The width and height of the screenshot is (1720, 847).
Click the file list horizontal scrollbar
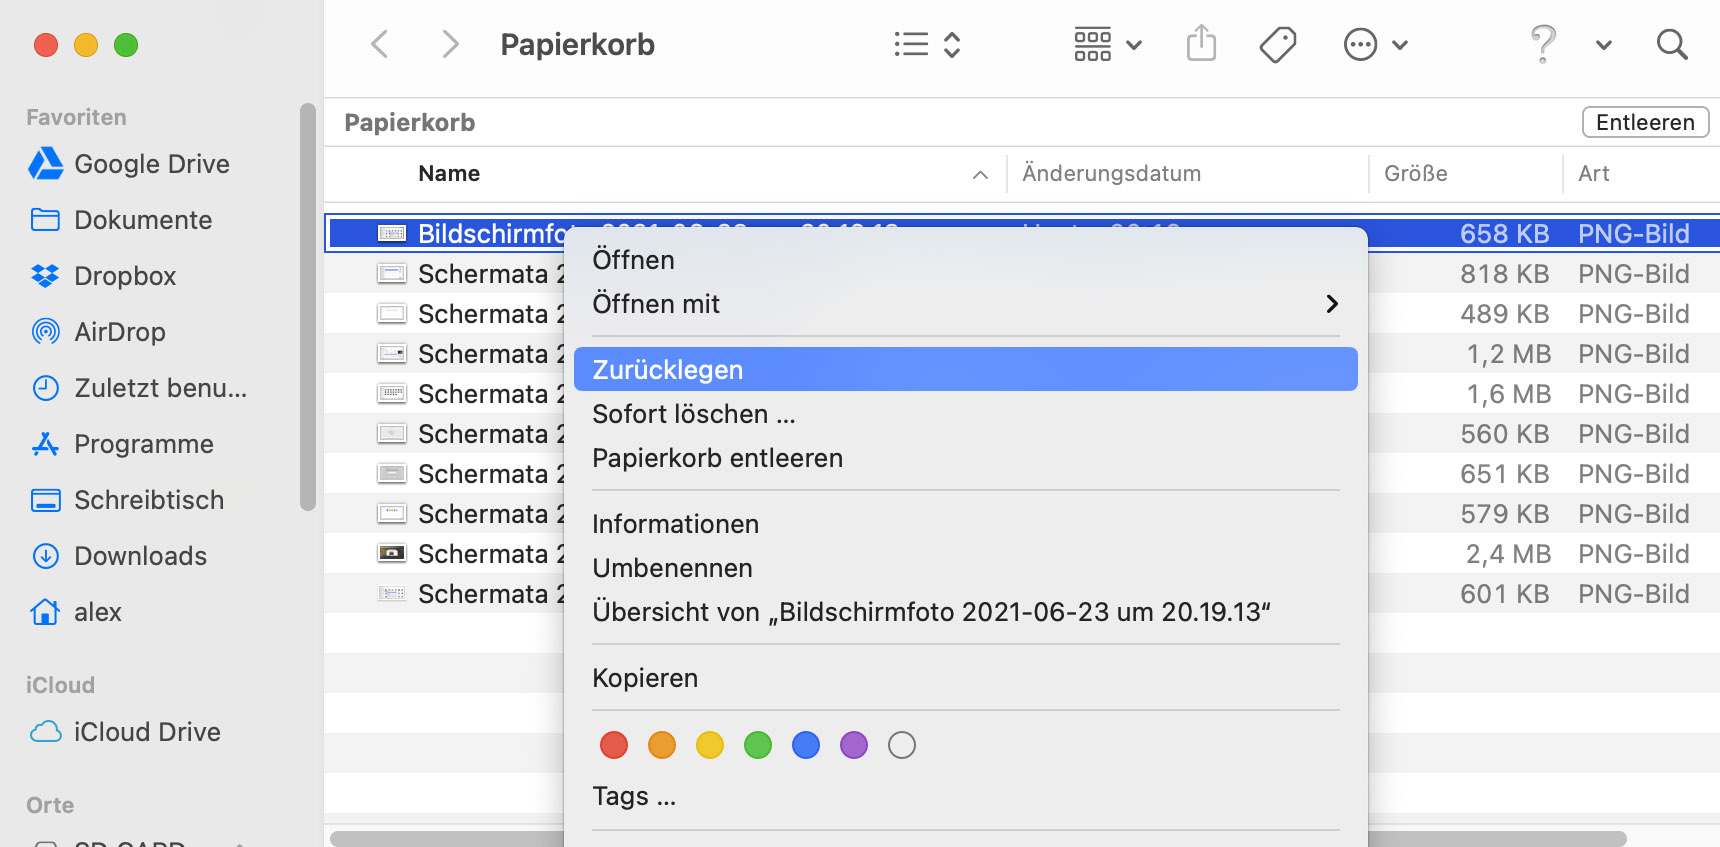tap(978, 839)
